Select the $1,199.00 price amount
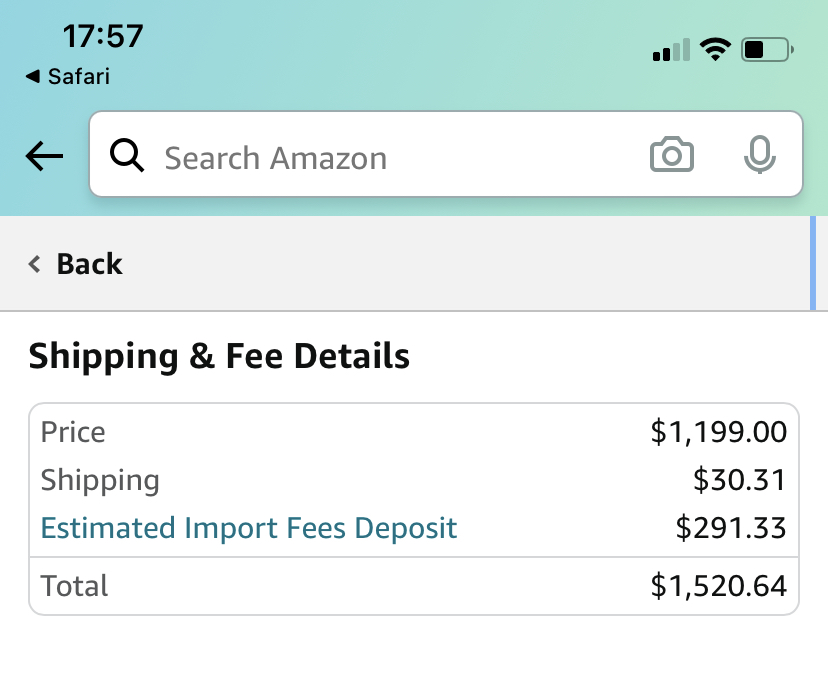 (718, 432)
